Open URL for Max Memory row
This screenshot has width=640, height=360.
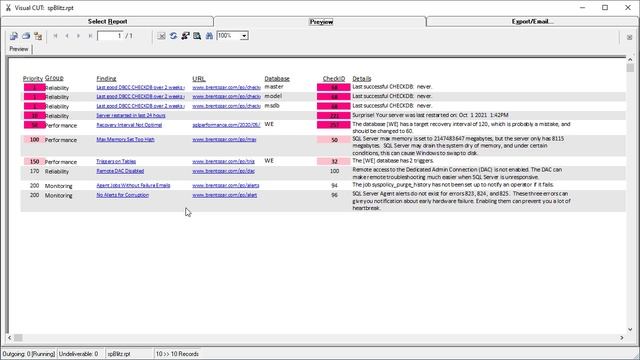[224, 139]
